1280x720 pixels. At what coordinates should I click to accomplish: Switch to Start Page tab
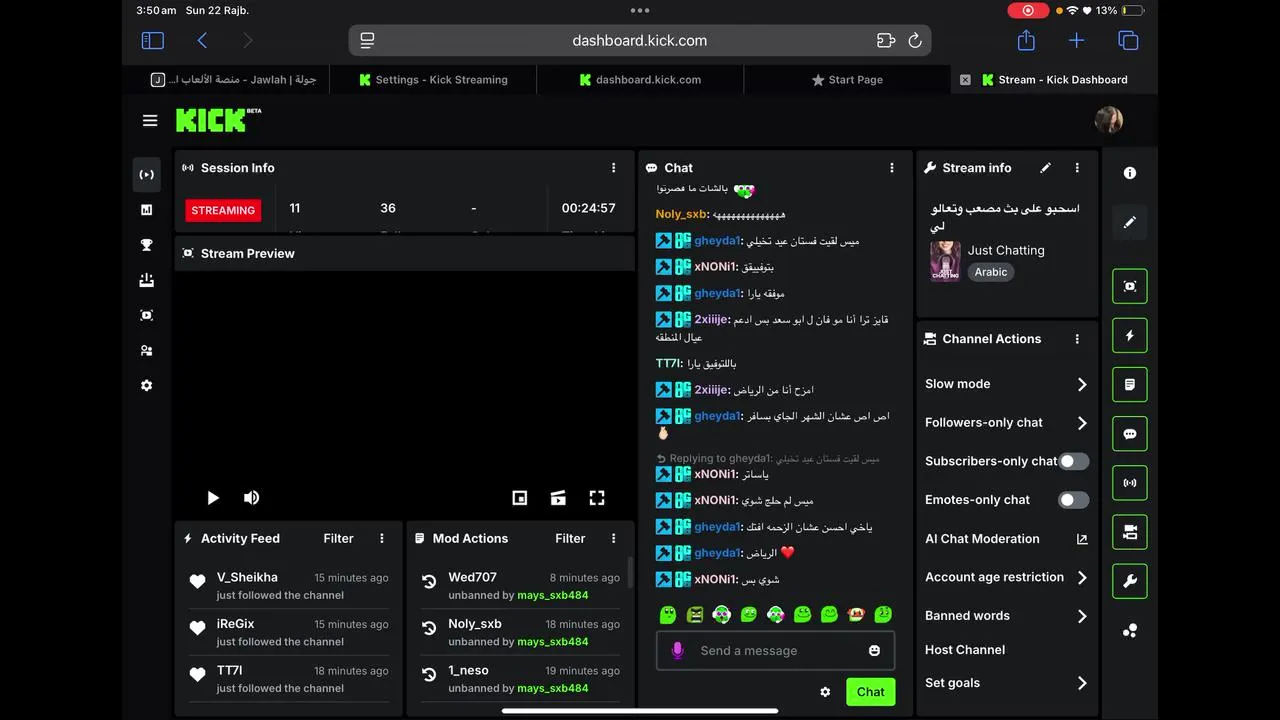(847, 80)
